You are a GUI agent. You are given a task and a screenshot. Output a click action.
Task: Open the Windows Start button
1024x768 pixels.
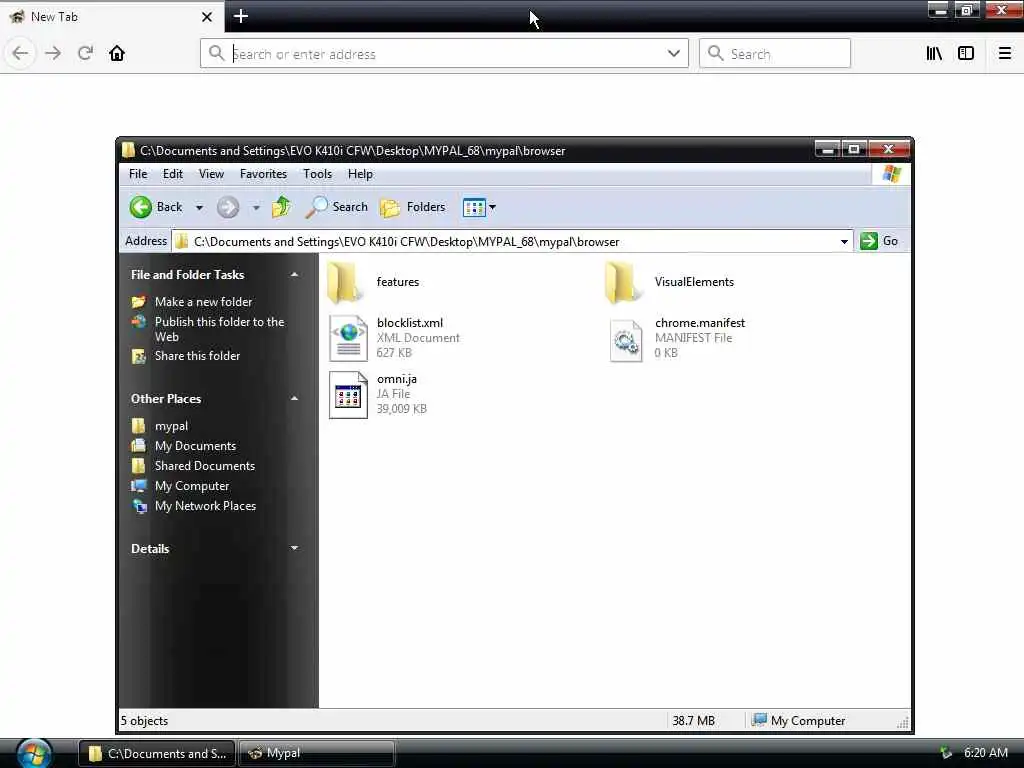(34, 753)
